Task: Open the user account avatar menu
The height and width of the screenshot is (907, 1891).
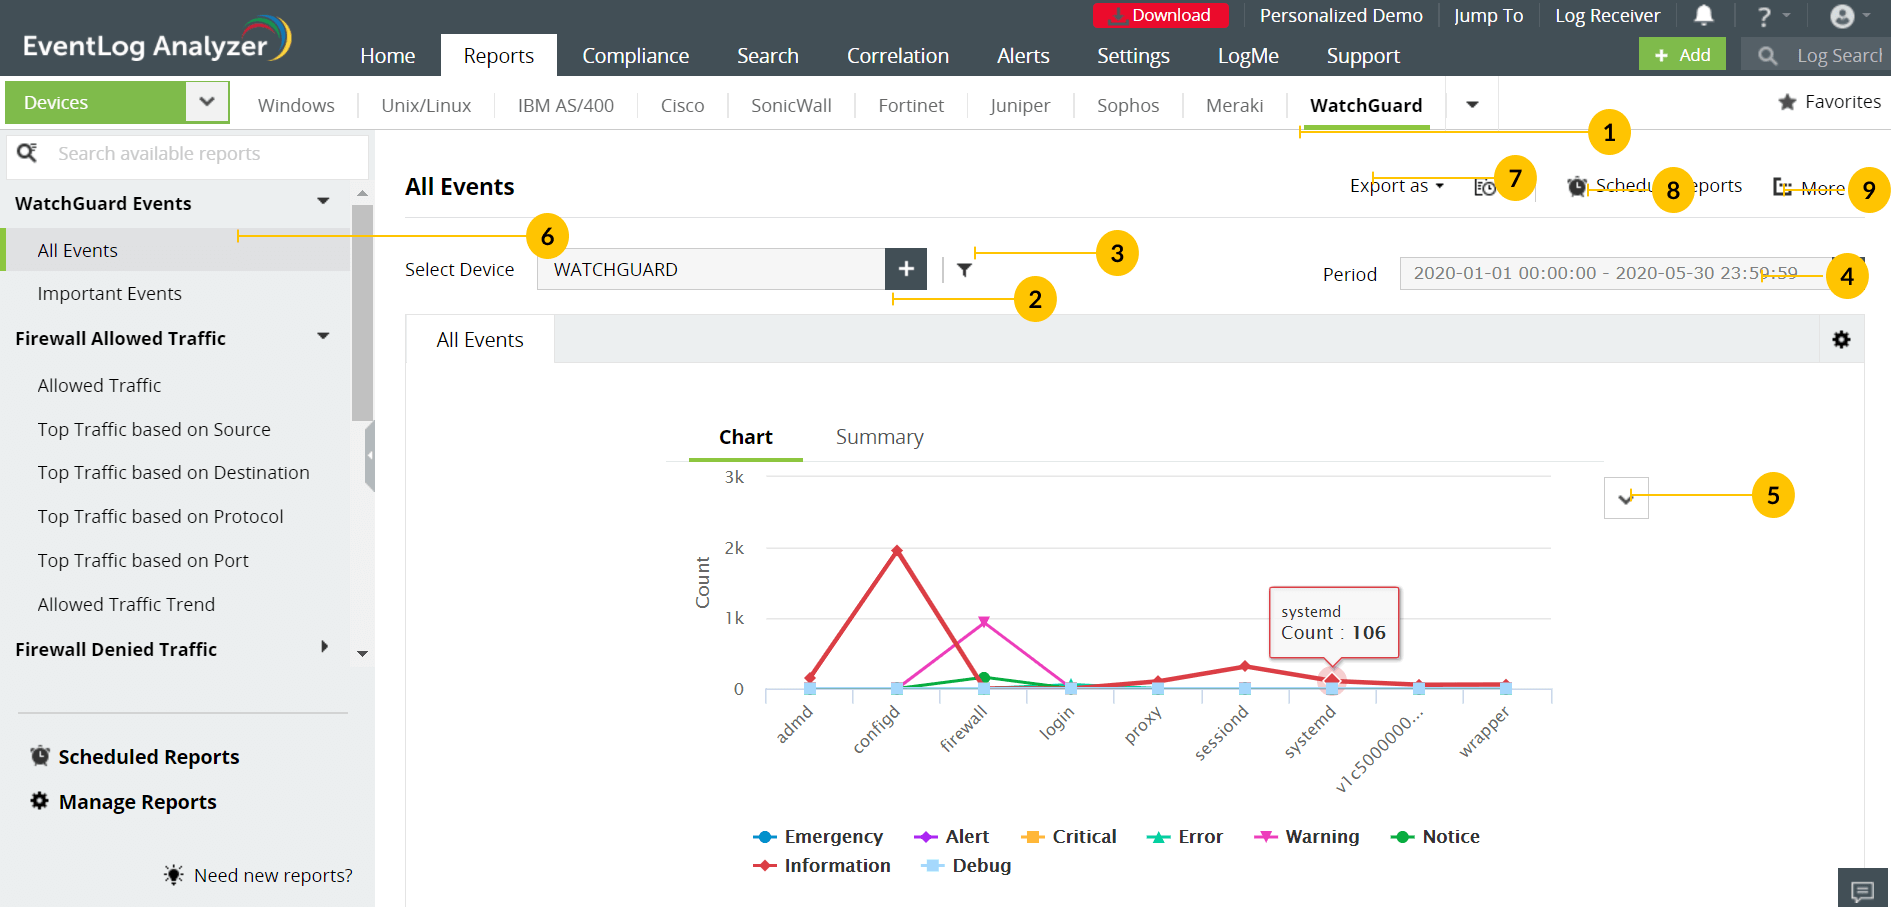Action: 1842,16
